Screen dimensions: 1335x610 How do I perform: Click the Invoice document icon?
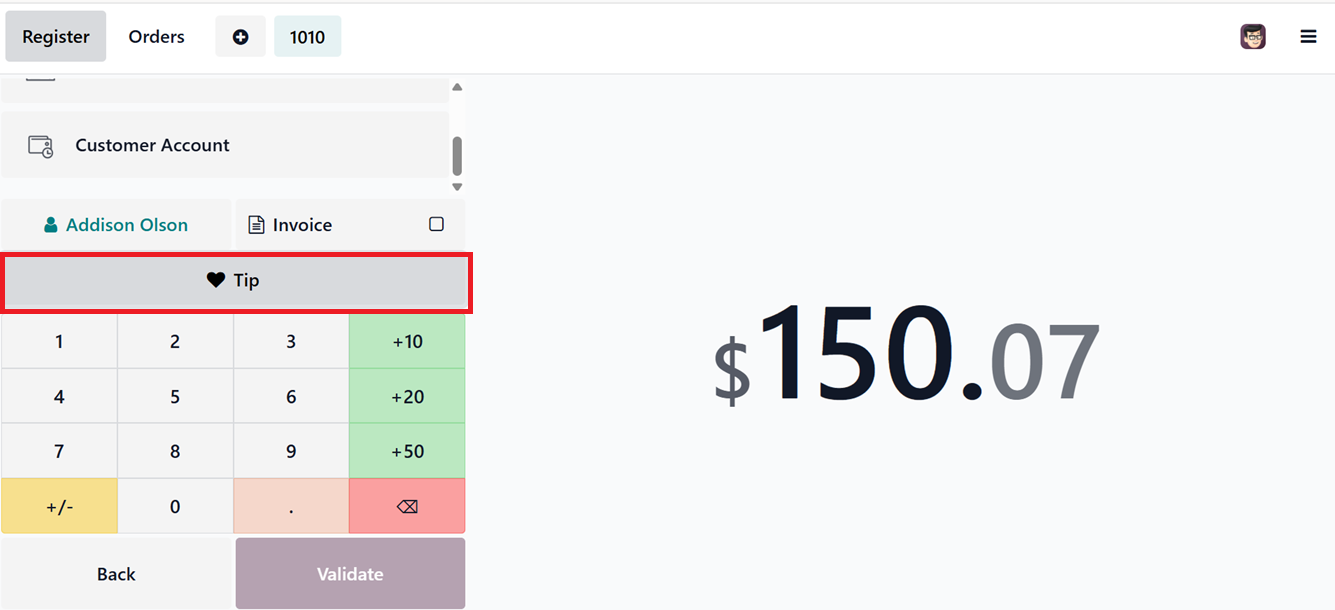[257, 225]
